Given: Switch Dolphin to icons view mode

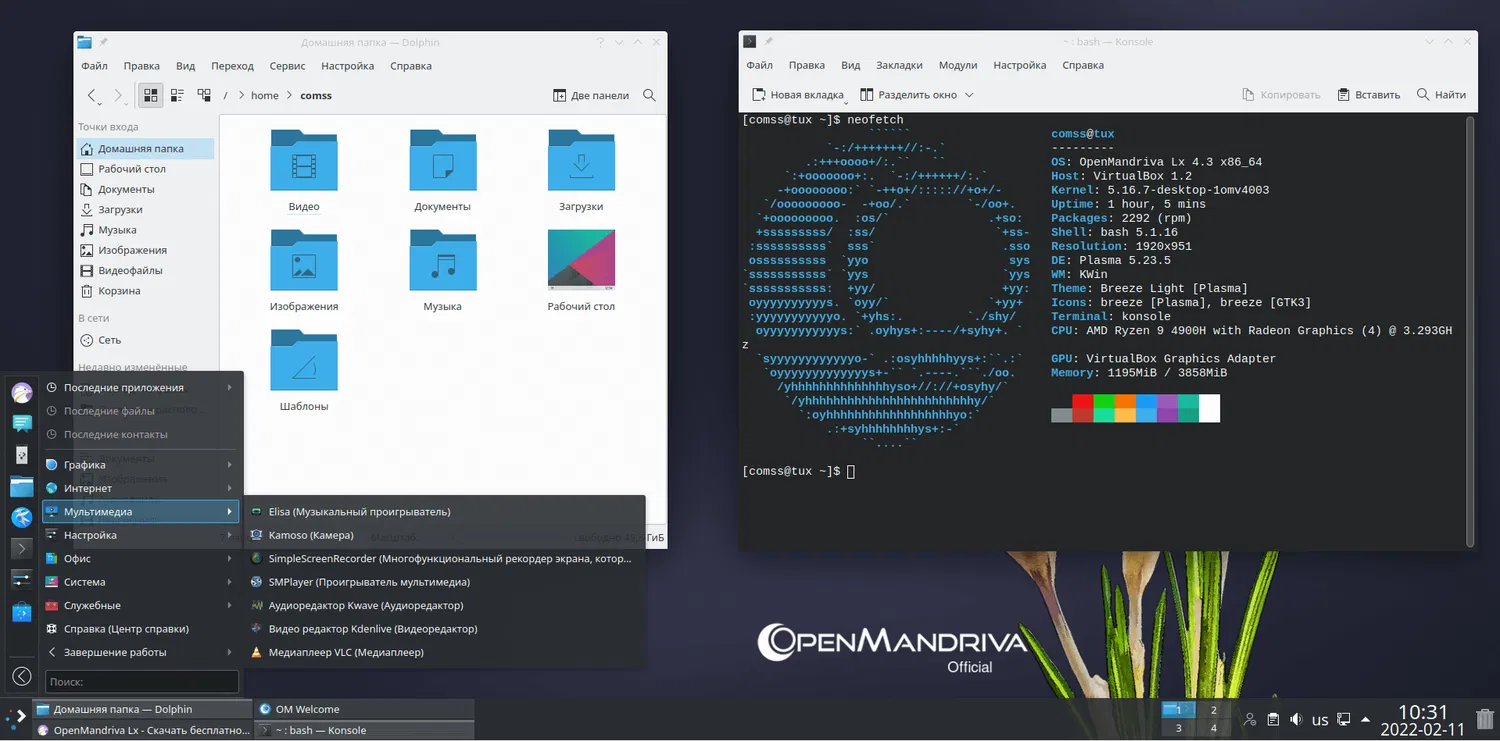Looking at the screenshot, I should [151, 95].
